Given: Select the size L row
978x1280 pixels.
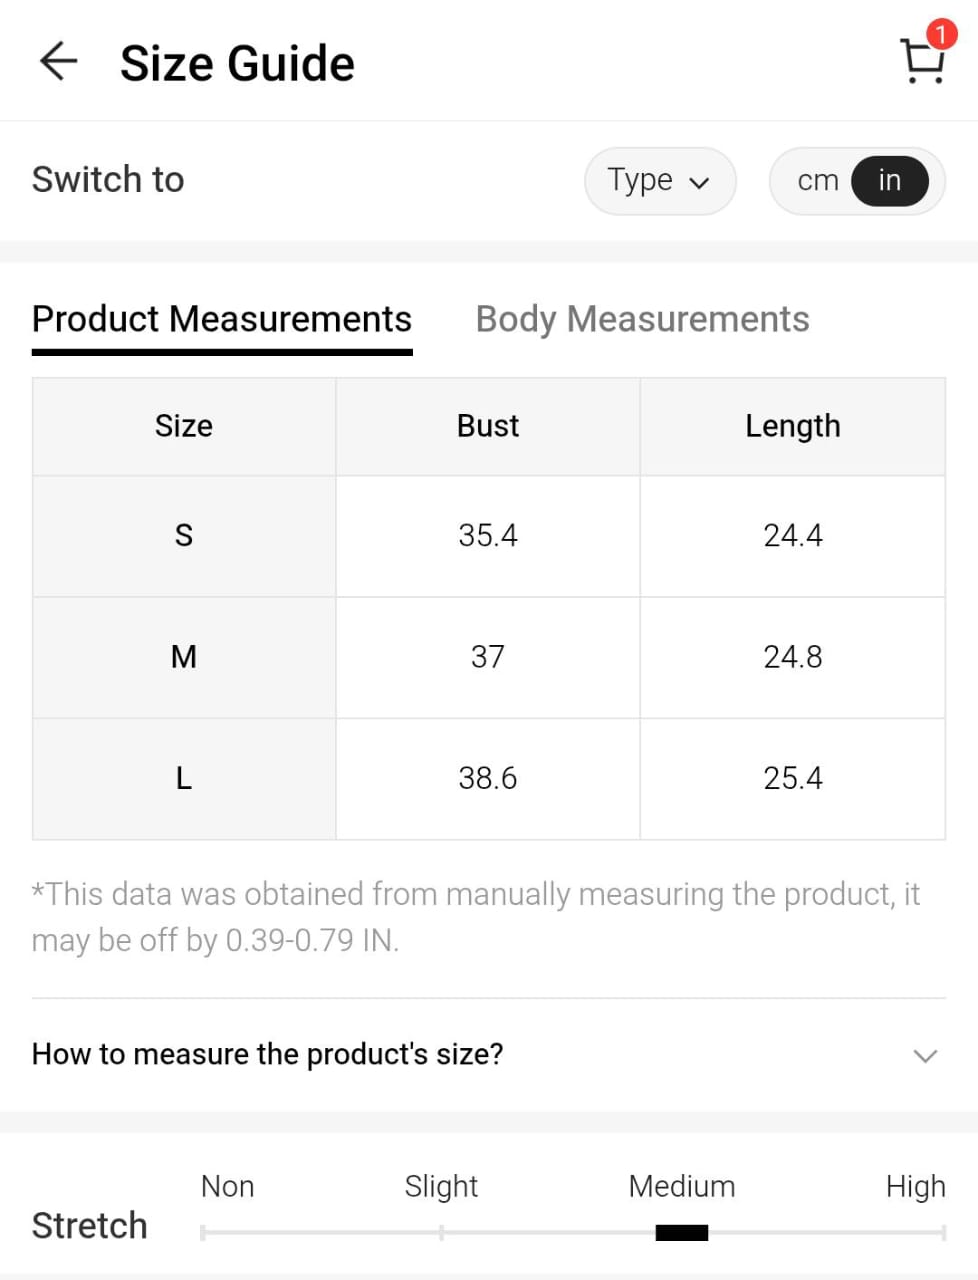Looking at the screenshot, I should tap(184, 778).
